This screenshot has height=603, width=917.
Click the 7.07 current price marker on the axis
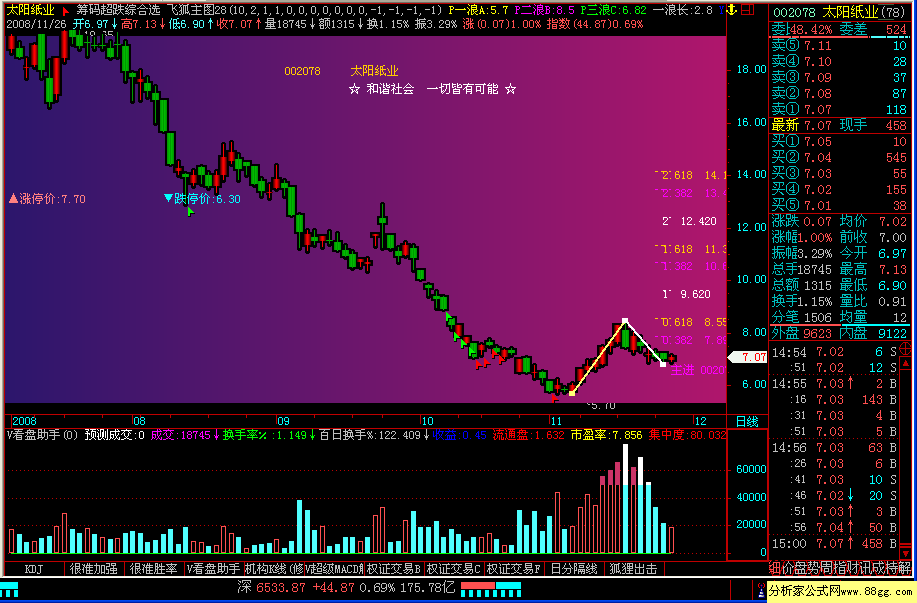[748, 357]
